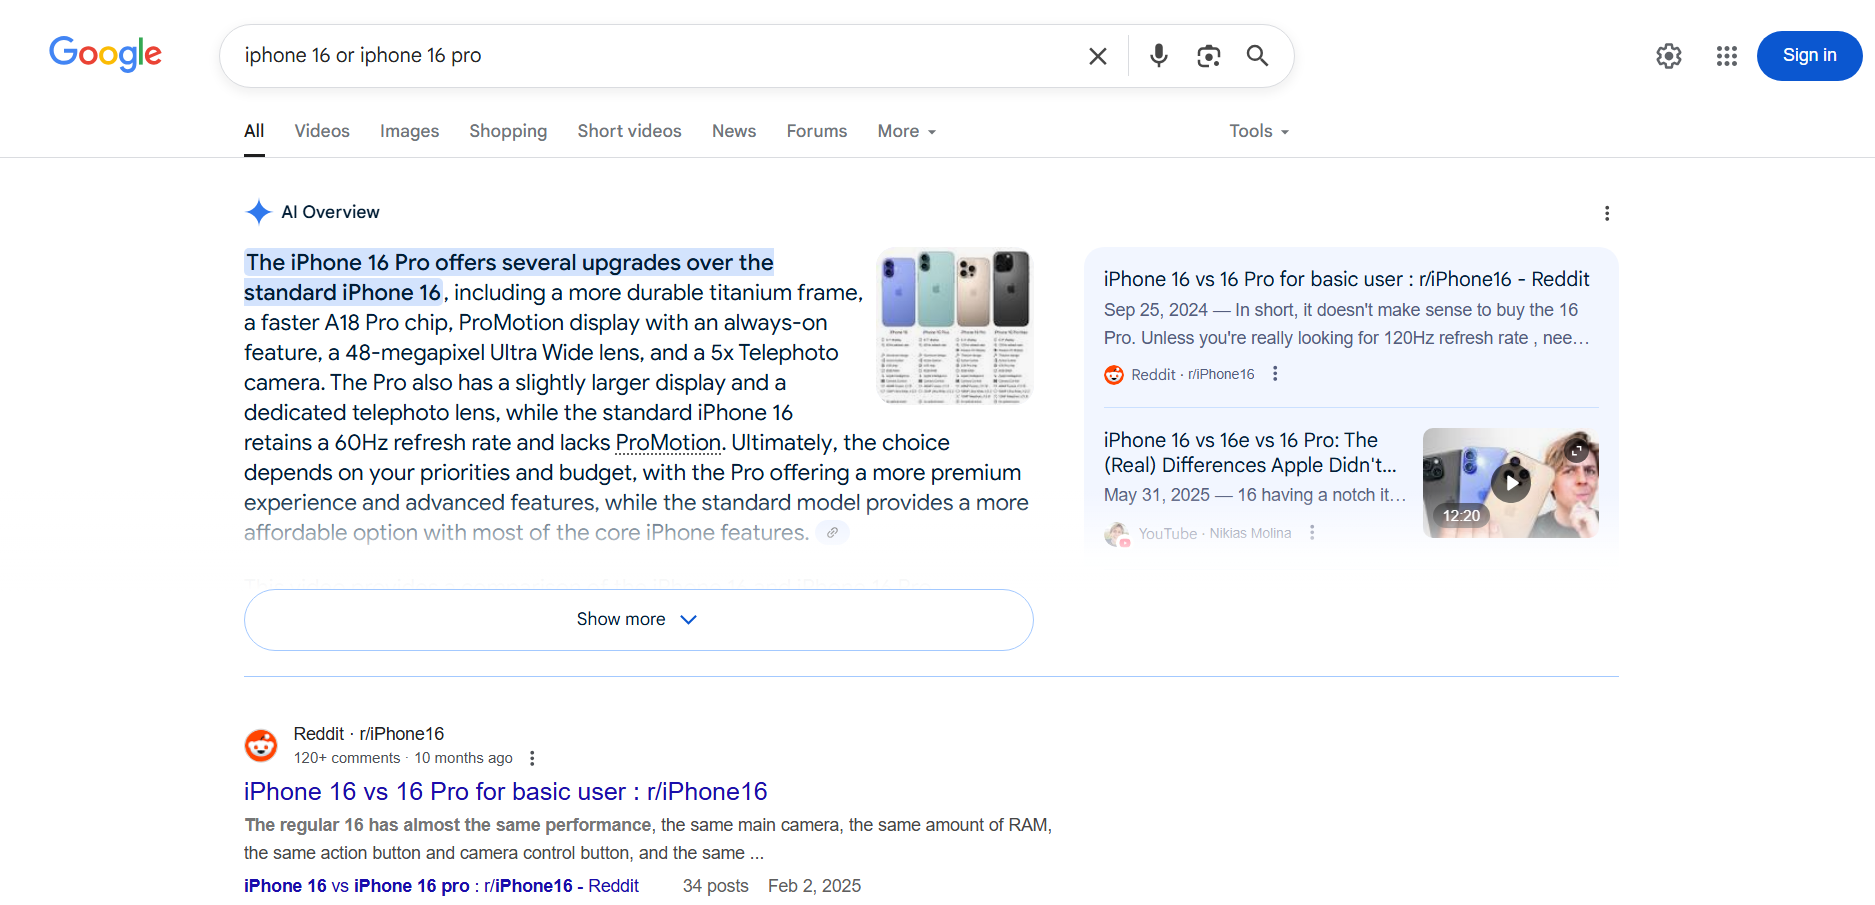Open three-dot menu next to '10 months ago'

pos(532,758)
